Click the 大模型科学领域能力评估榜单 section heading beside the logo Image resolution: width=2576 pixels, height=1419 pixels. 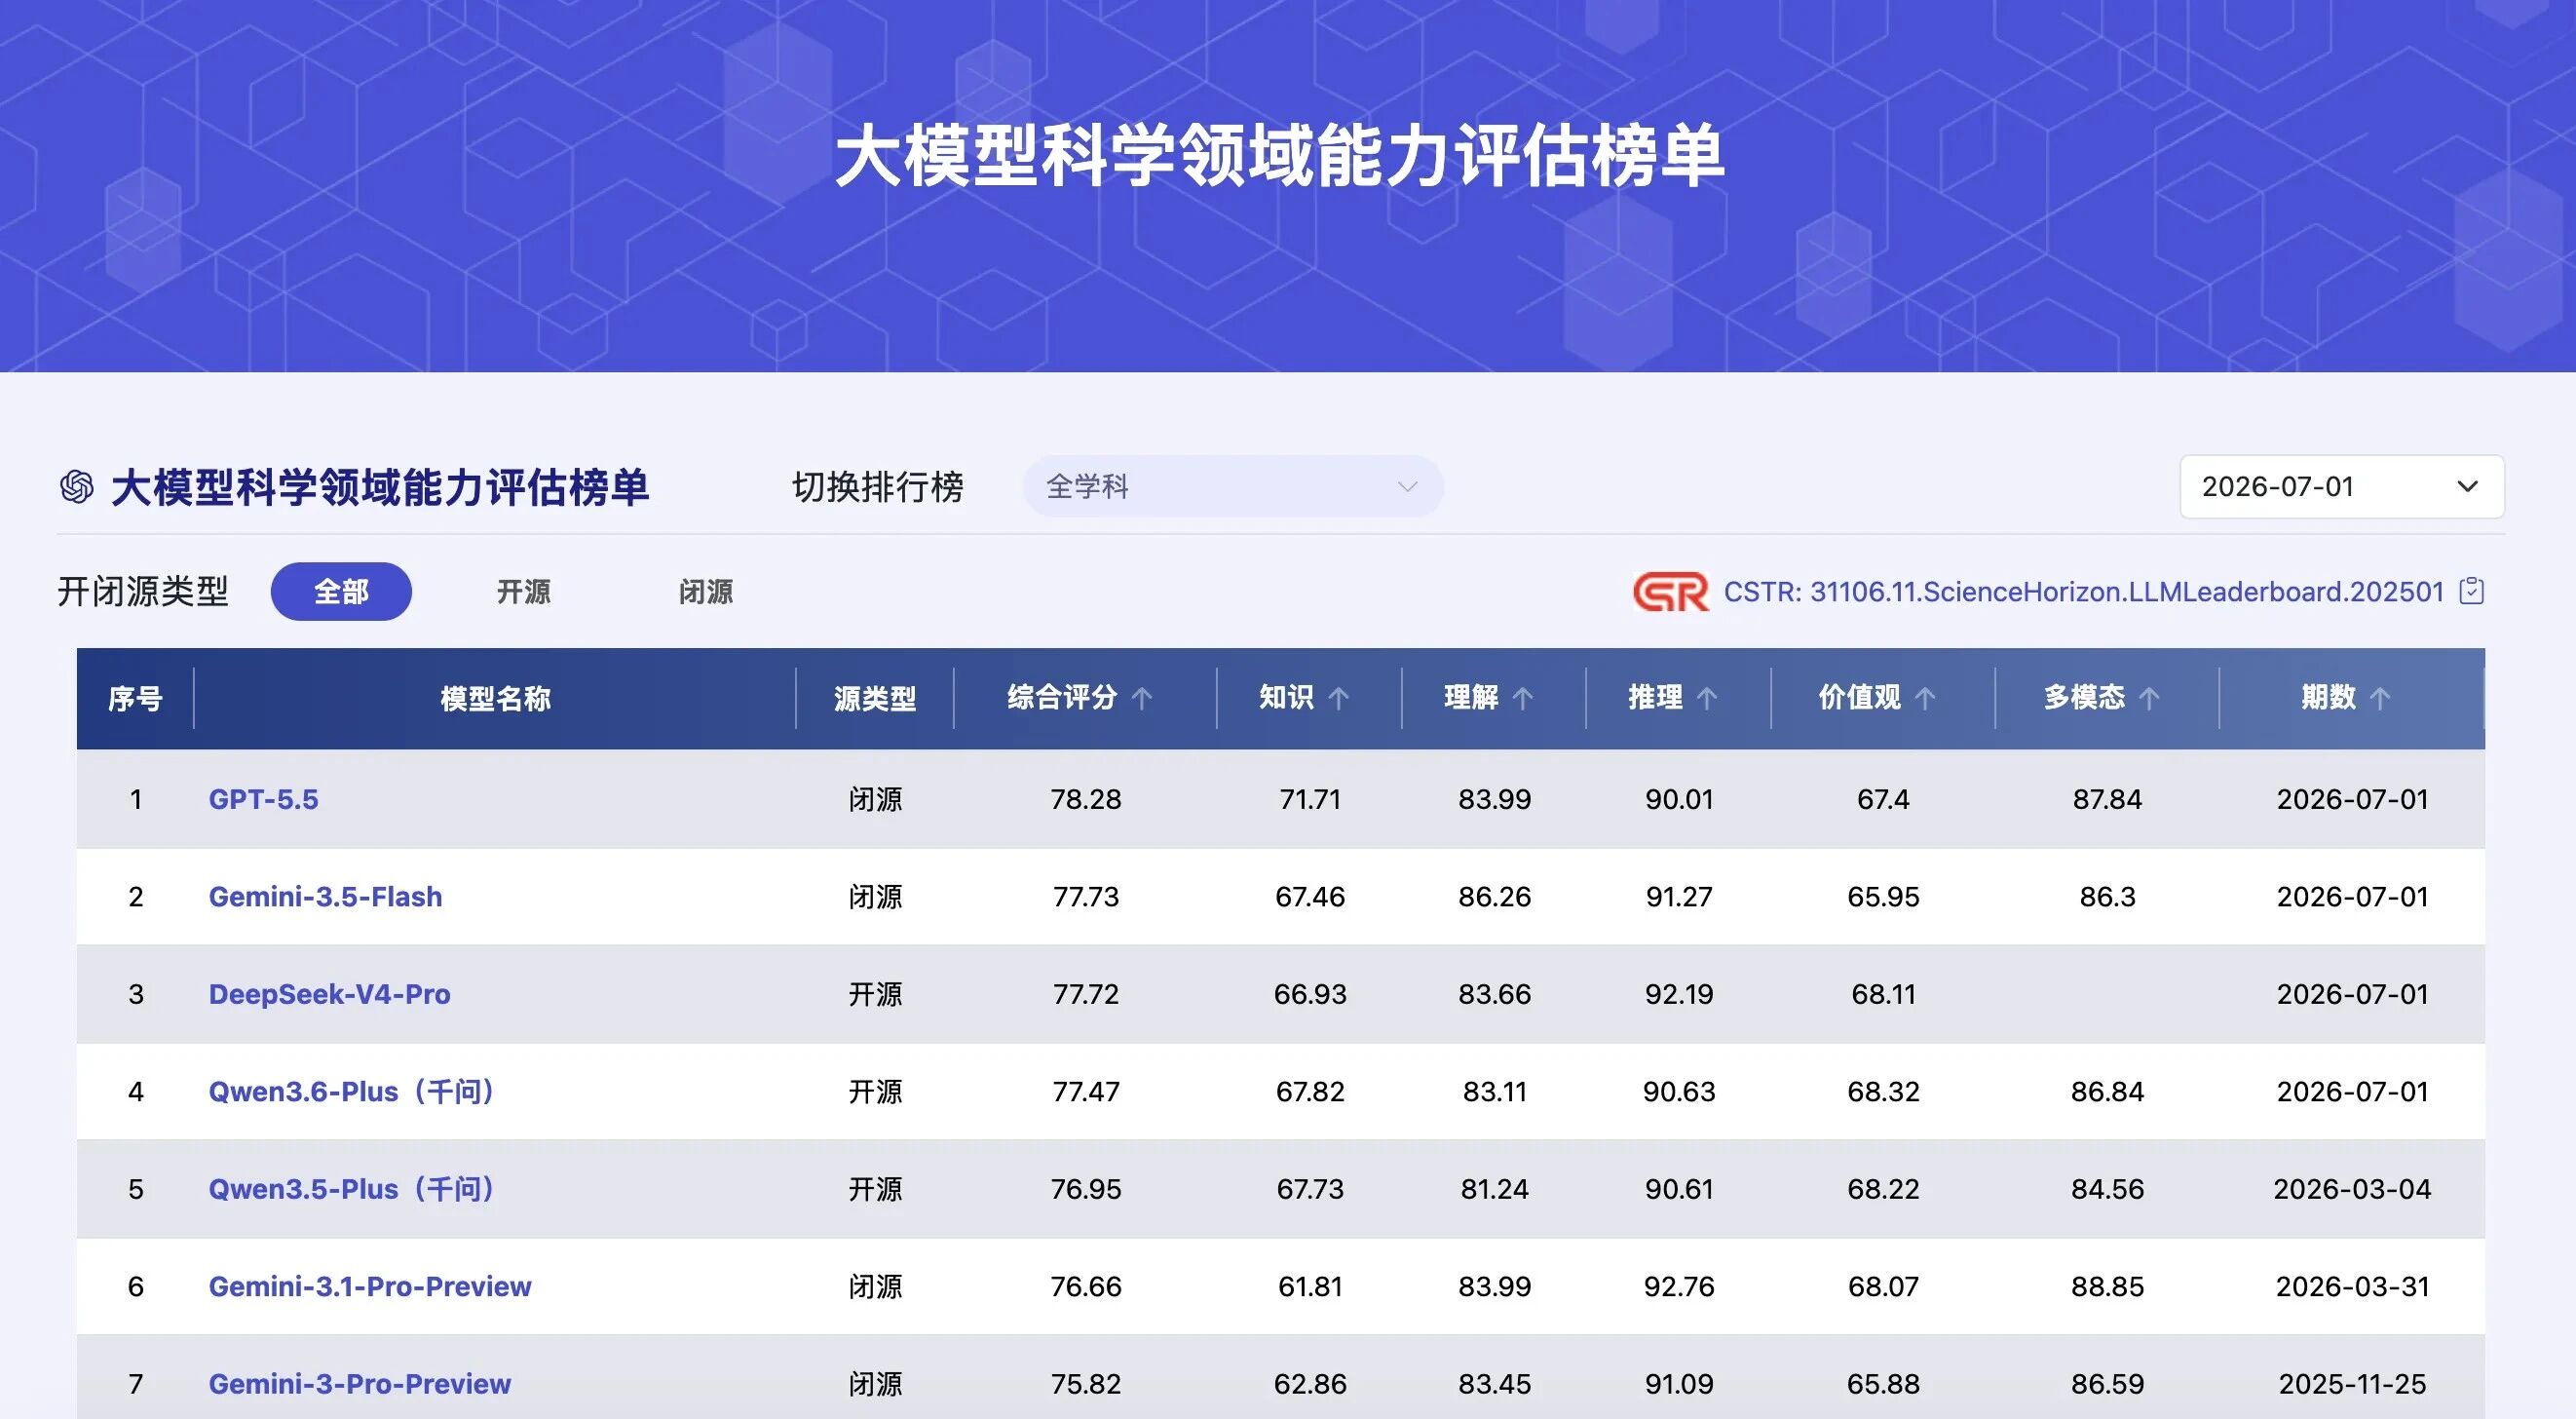point(380,487)
